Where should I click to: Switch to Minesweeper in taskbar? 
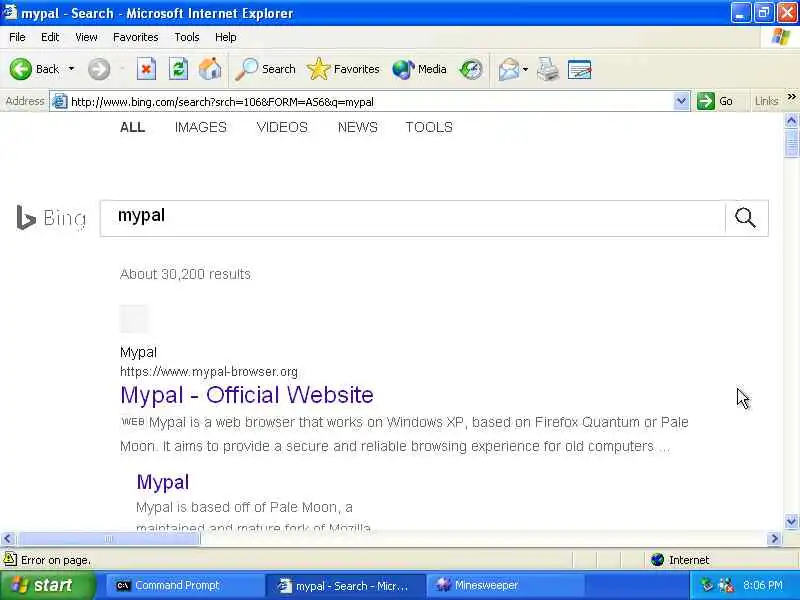pos(504,585)
